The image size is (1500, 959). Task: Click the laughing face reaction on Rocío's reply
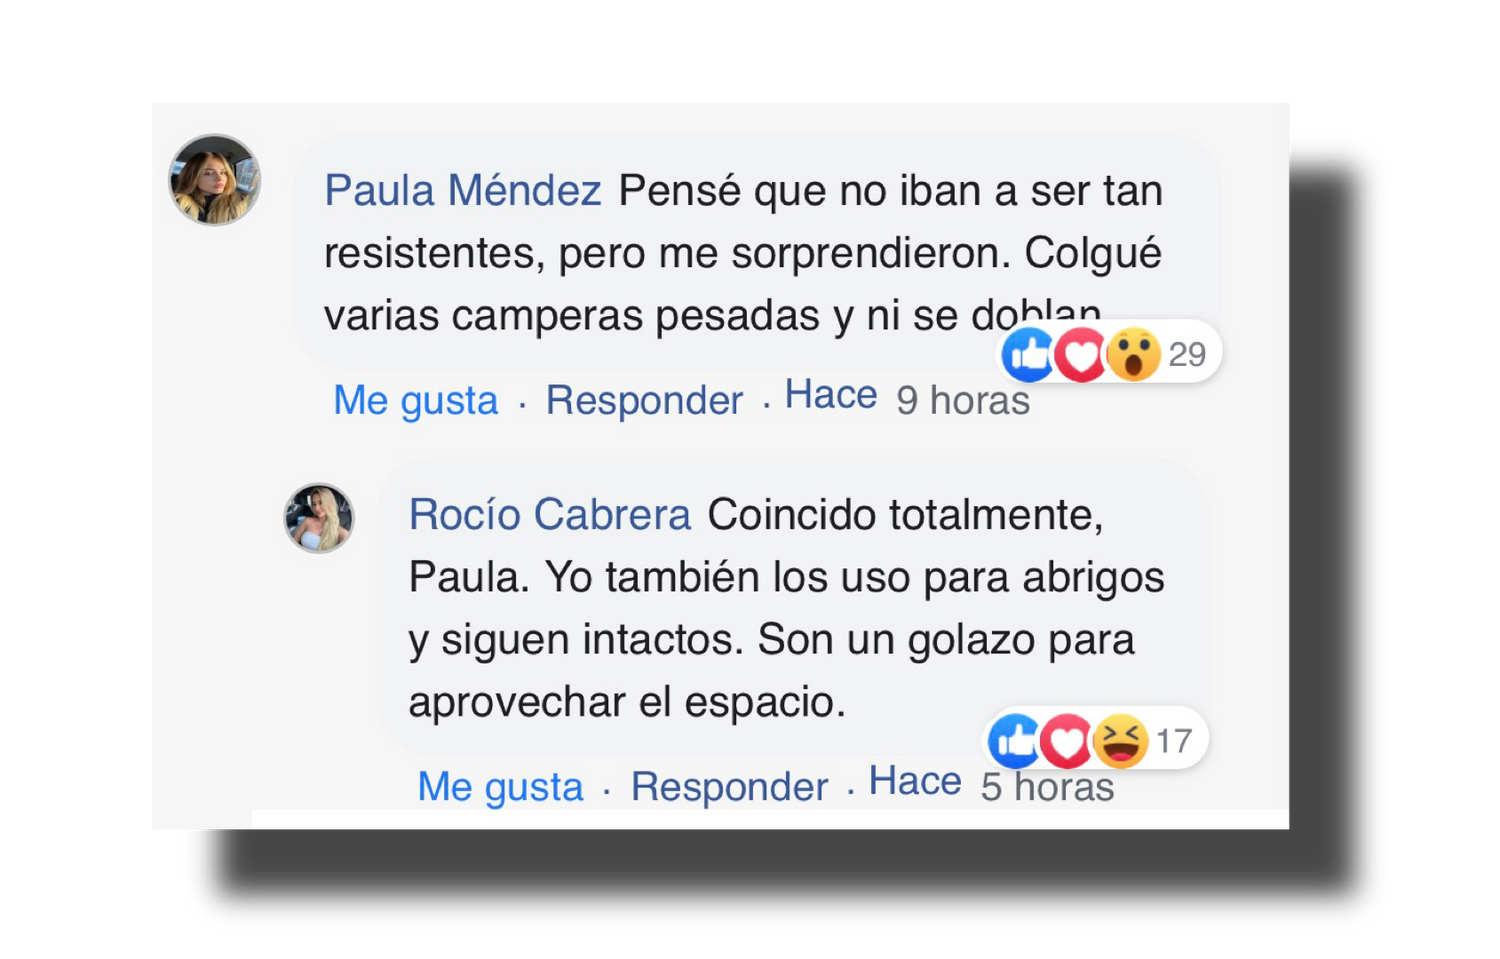(x=1120, y=742)
